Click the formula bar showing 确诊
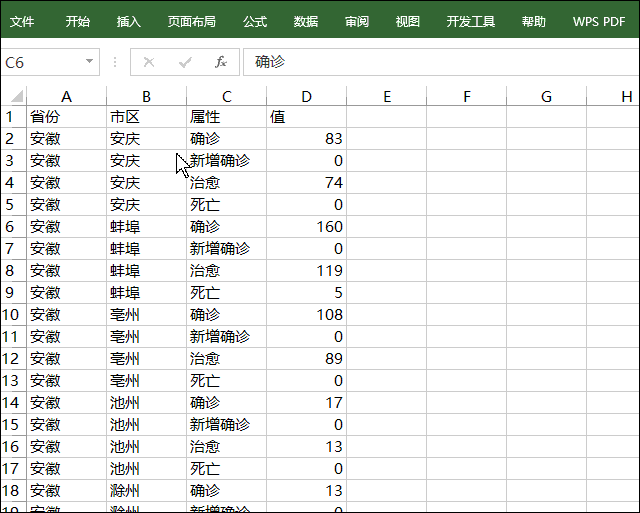This screenshot has width=640, height=513. click(441, 62)
